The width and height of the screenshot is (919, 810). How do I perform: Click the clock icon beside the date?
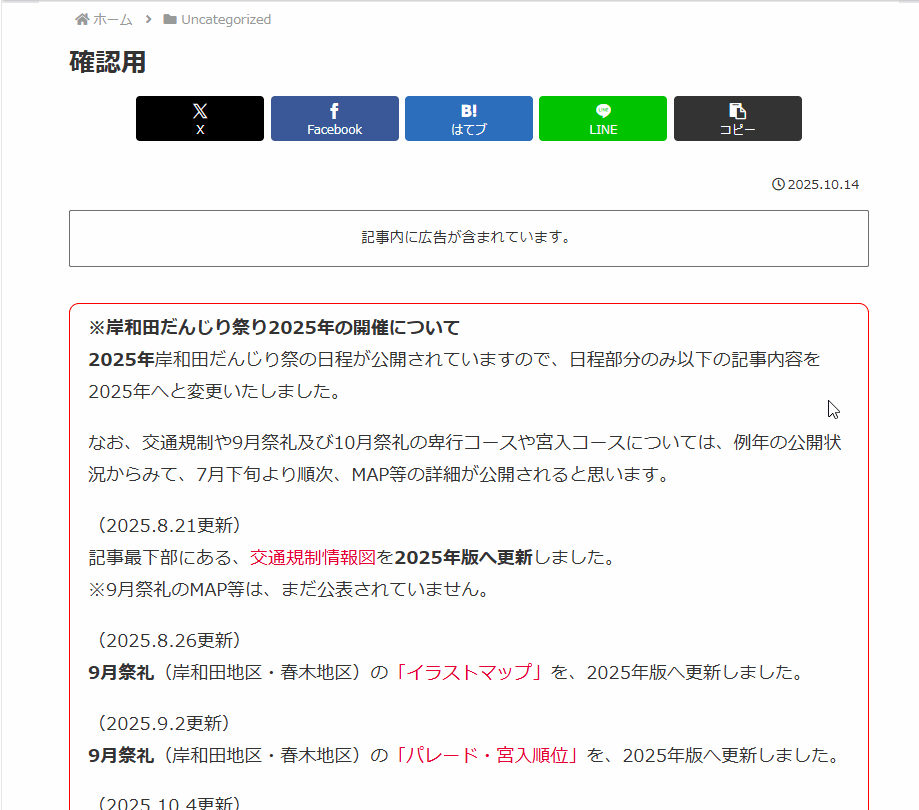[778, 184]
